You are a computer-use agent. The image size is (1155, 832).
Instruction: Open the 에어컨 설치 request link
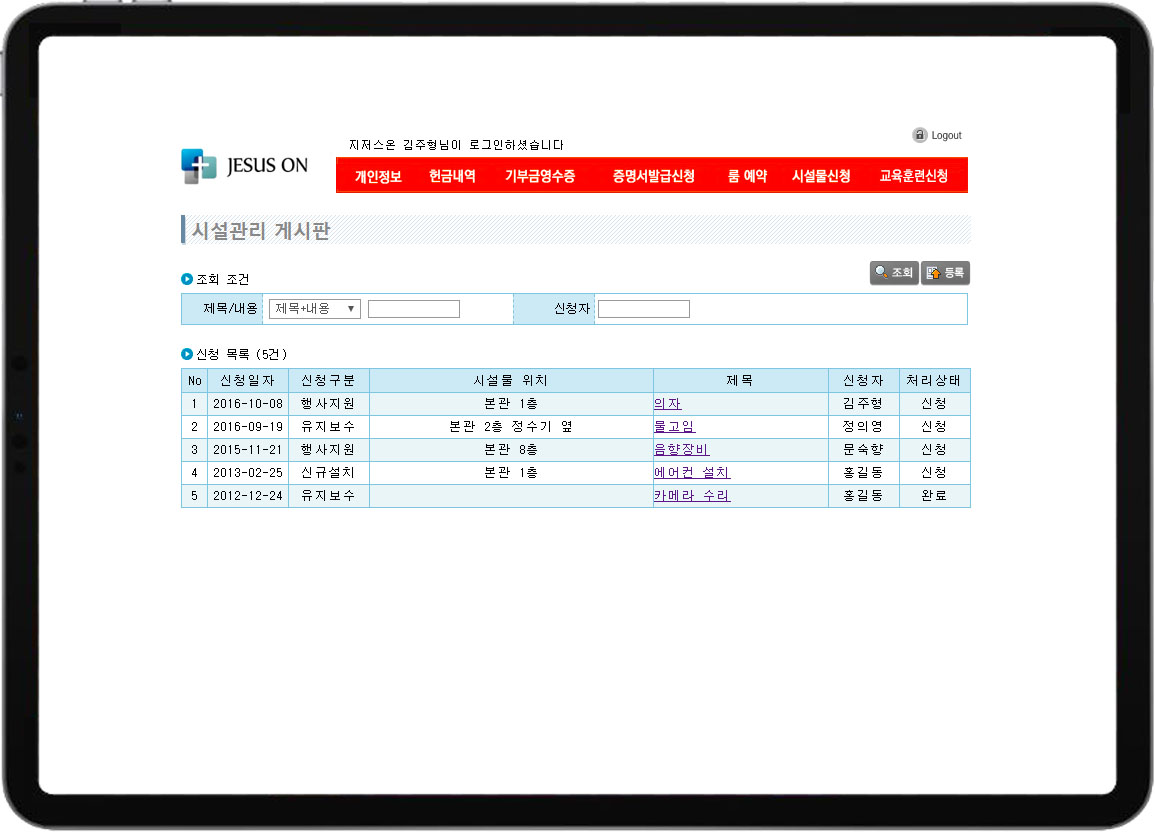691,473
